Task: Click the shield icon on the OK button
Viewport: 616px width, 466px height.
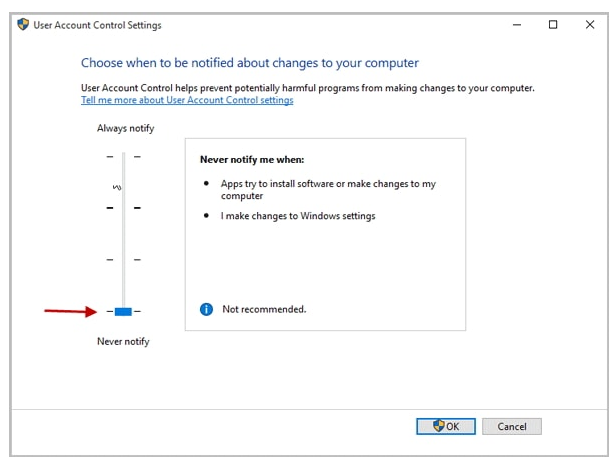Action: (439, 426)
